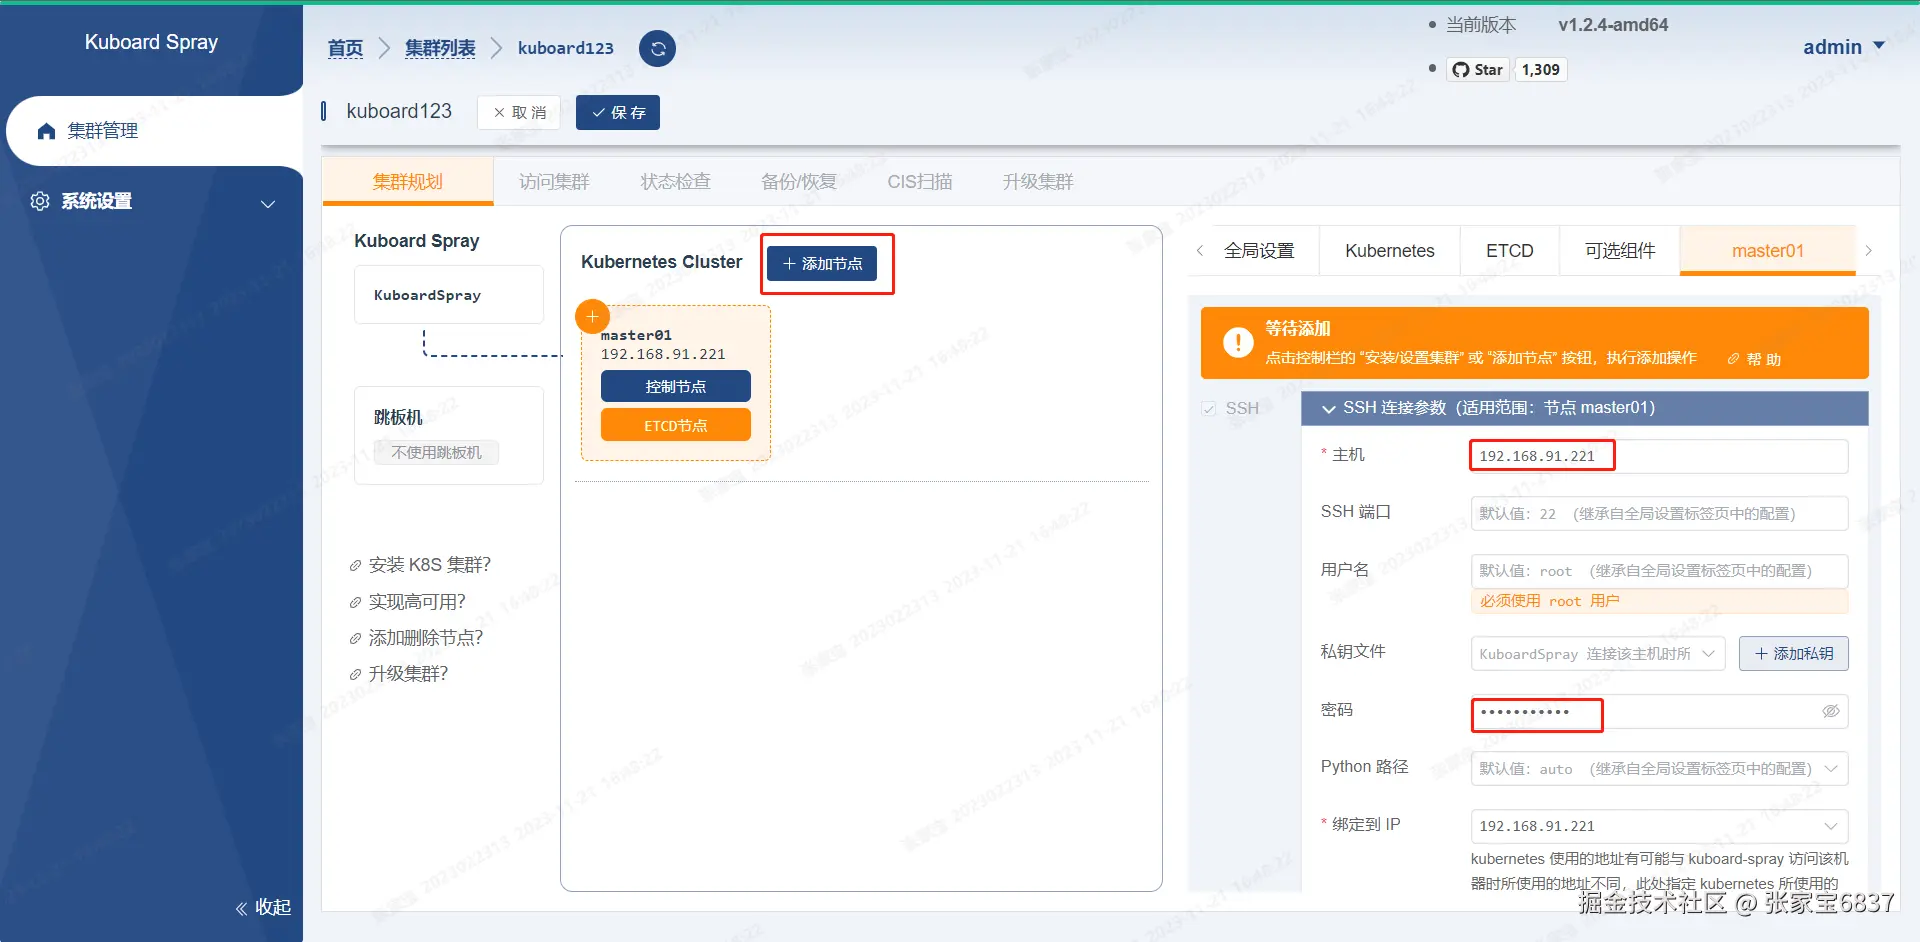1920x942 pixels.
Task: Click 保存 save button
Action: click(618, 112)
